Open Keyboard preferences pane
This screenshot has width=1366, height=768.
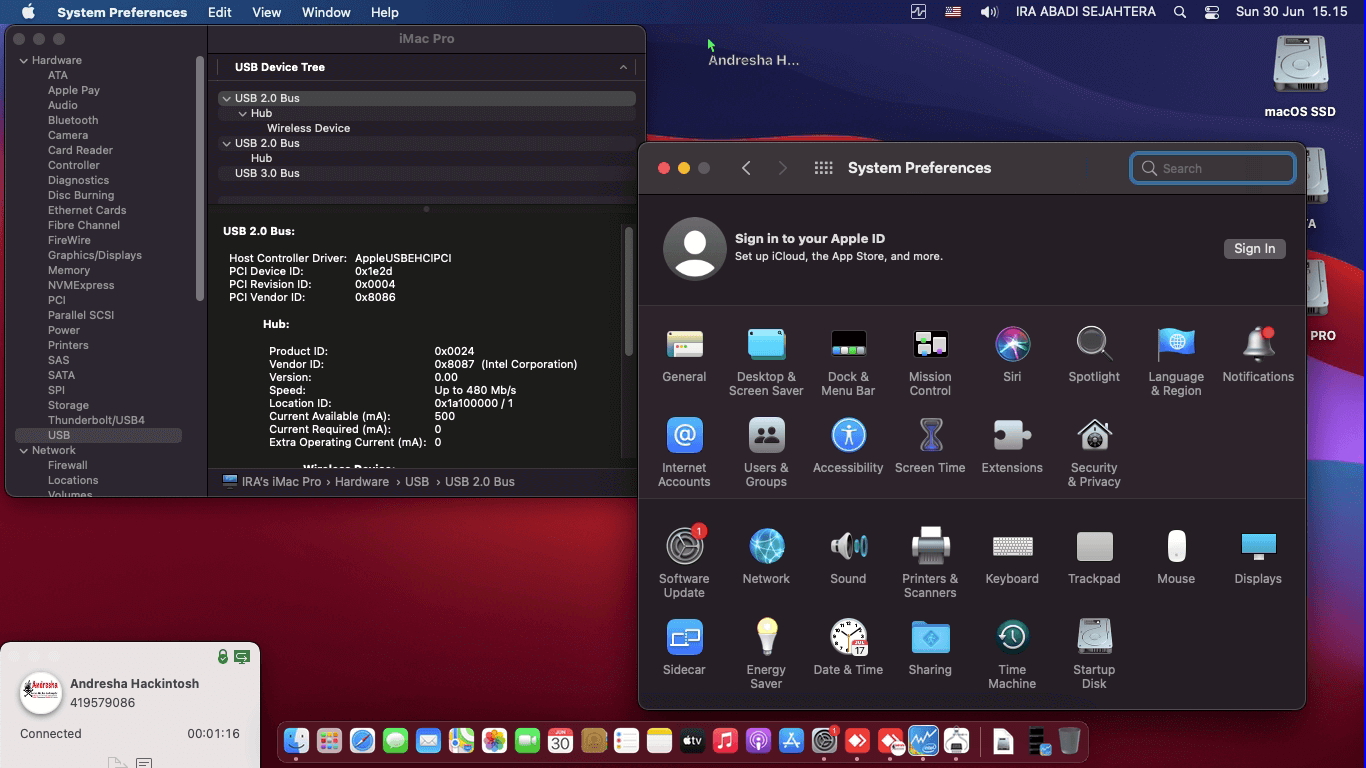tap(1012, 557)
